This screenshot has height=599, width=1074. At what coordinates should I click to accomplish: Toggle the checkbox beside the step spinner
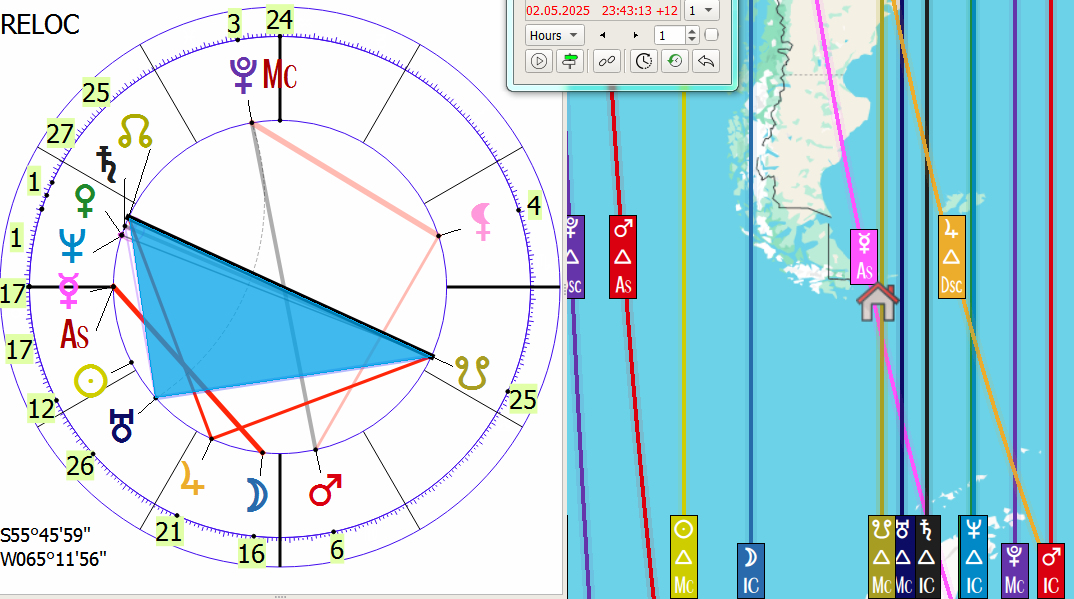pyautogui.click(x=711, y=35)
